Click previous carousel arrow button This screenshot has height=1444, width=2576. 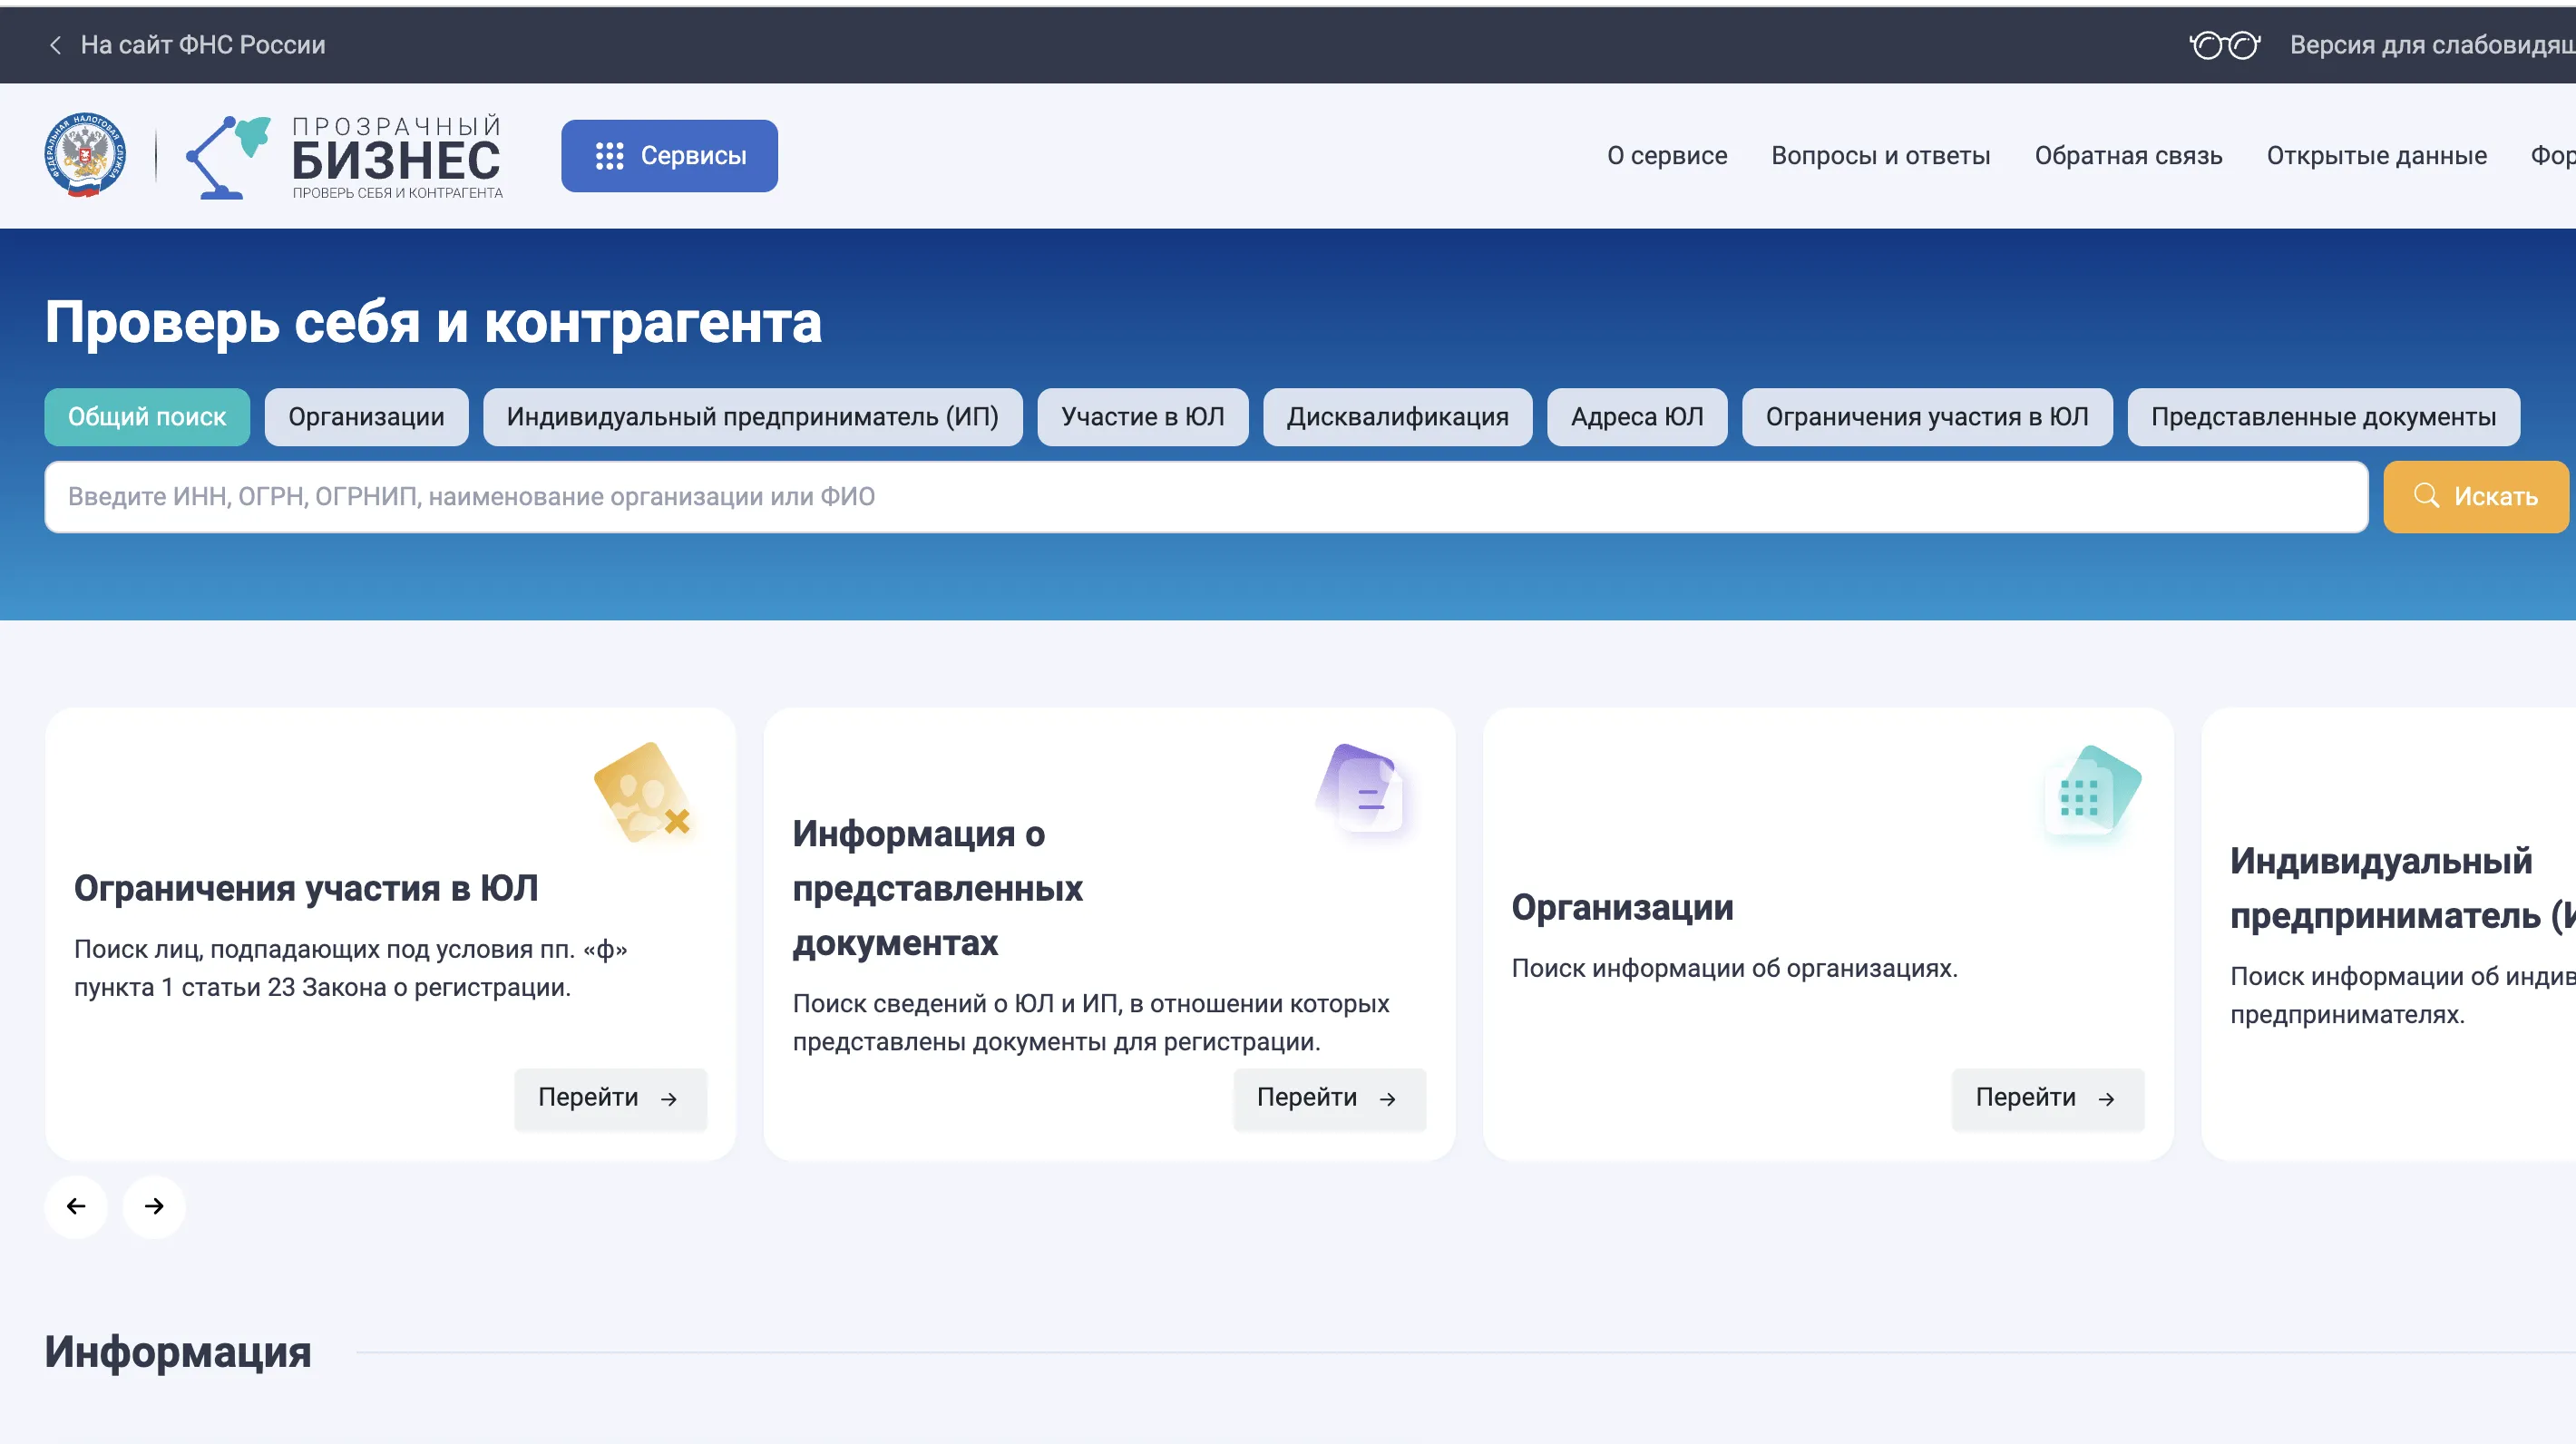coord(76,1206)
